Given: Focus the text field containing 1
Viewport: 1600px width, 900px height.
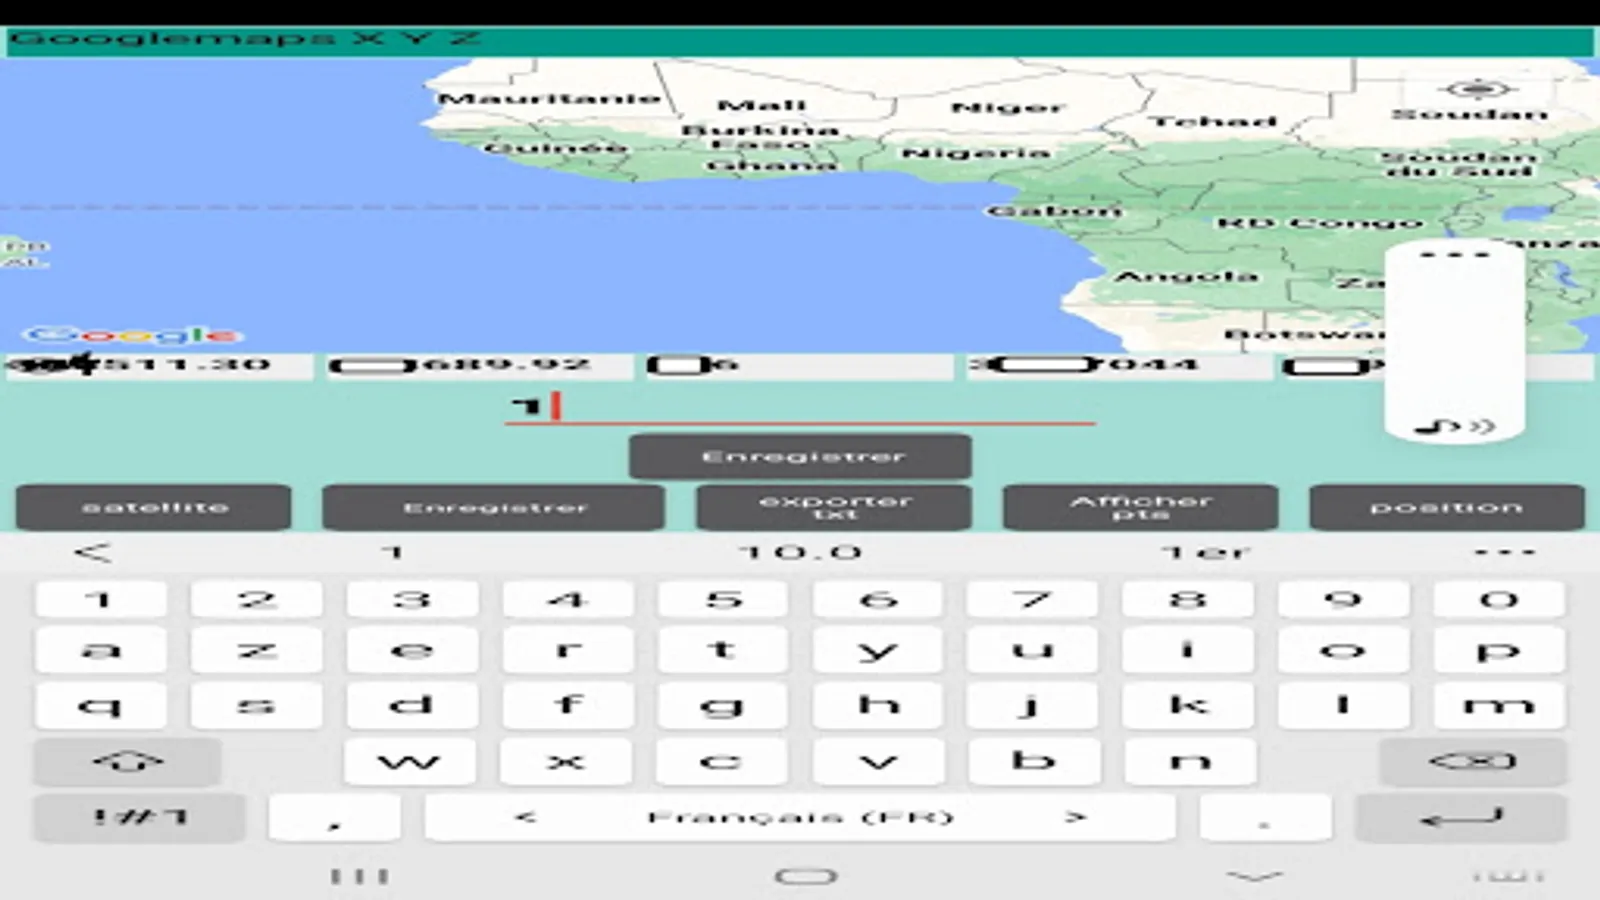Looking at the screenshot, I should click(800, 407).
